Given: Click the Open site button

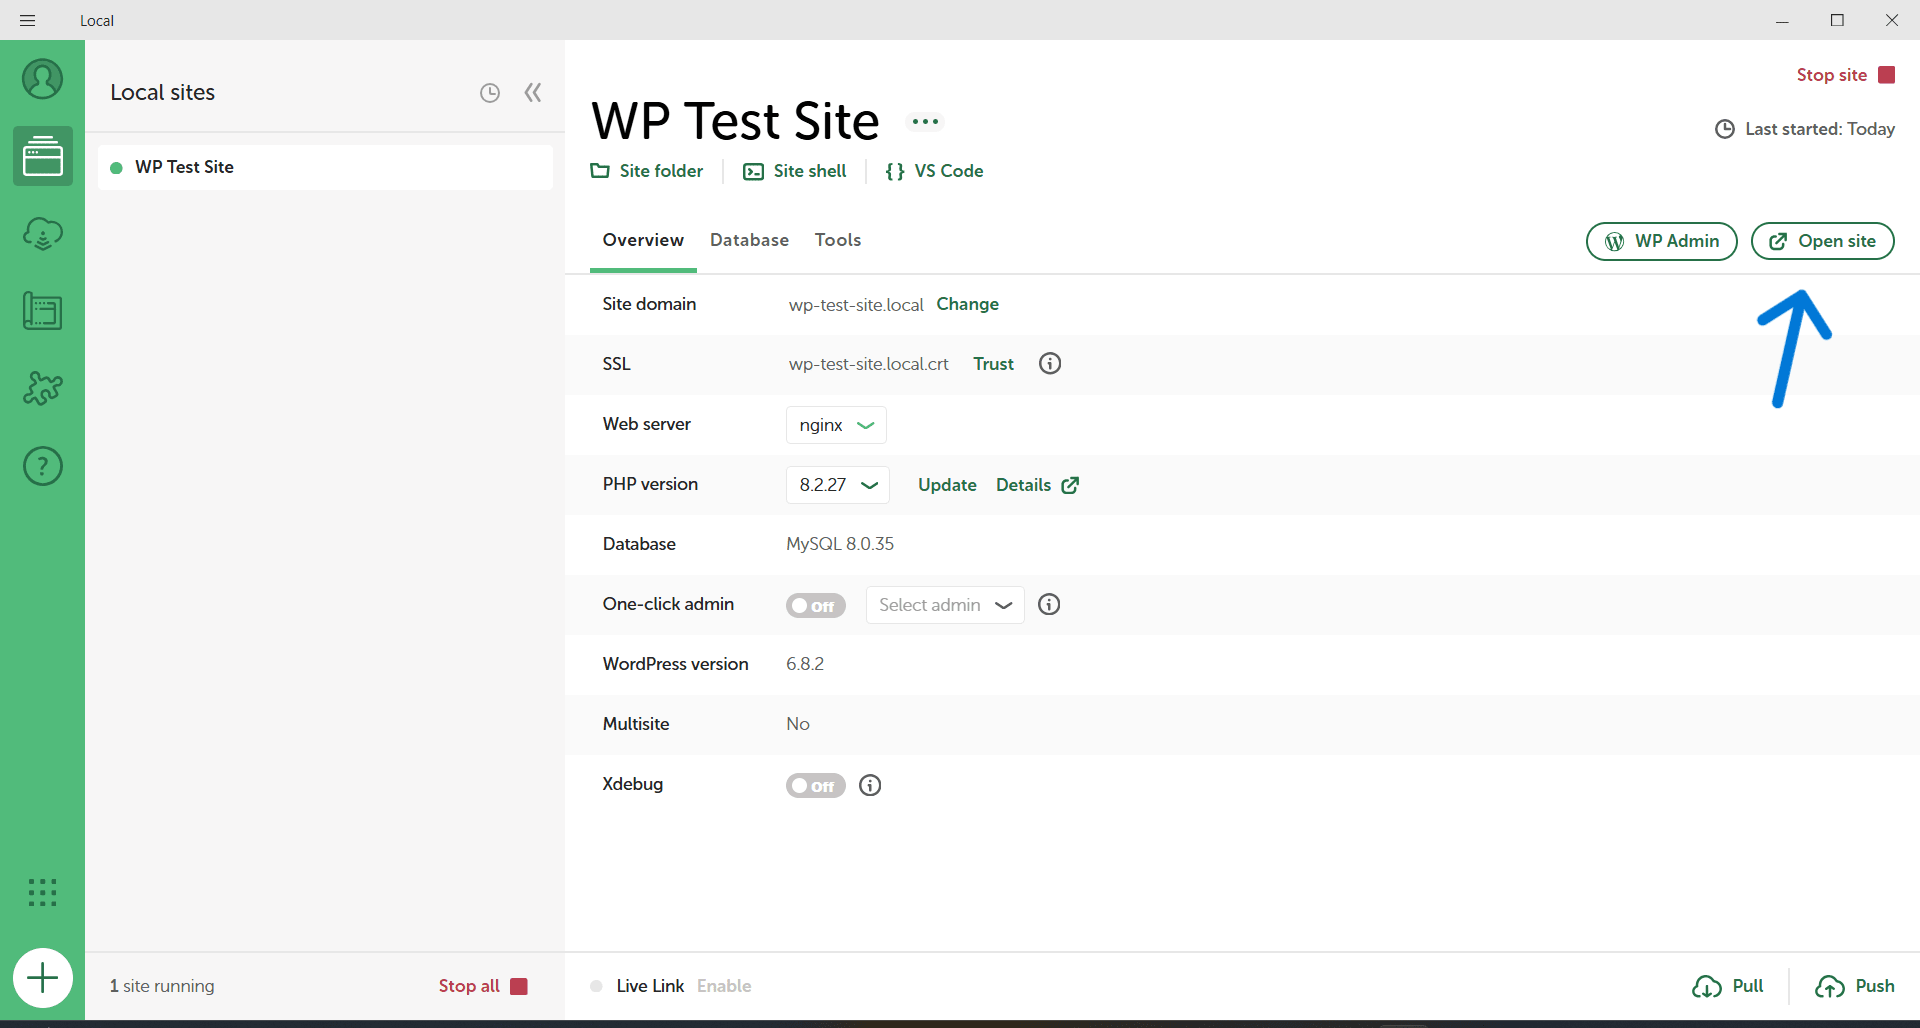Looking at the screenshot, I should click(x=1823, y=241).
